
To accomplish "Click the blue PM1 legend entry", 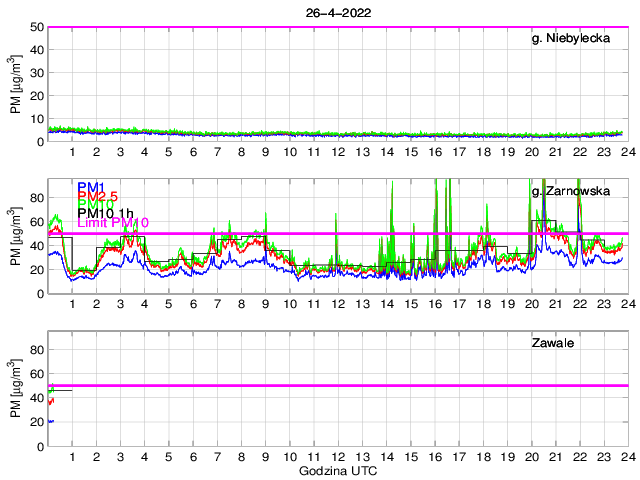I will (x=90, y=187).
